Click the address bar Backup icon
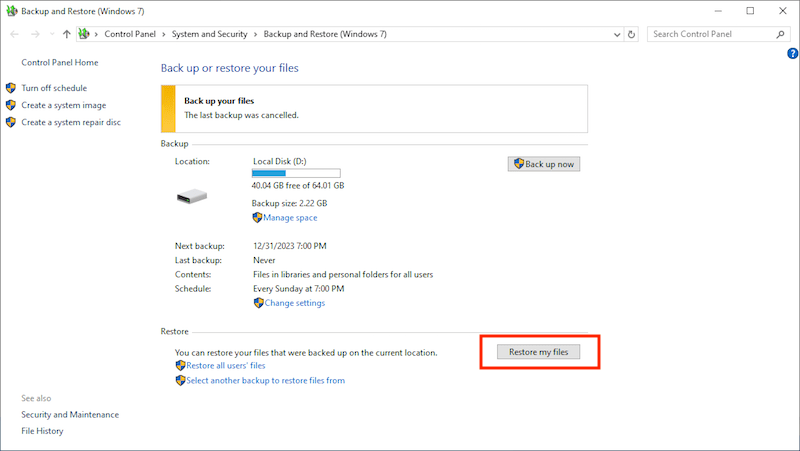Image resolution: width=800 pixels, height=451 pixels. (x=84, y=34)
